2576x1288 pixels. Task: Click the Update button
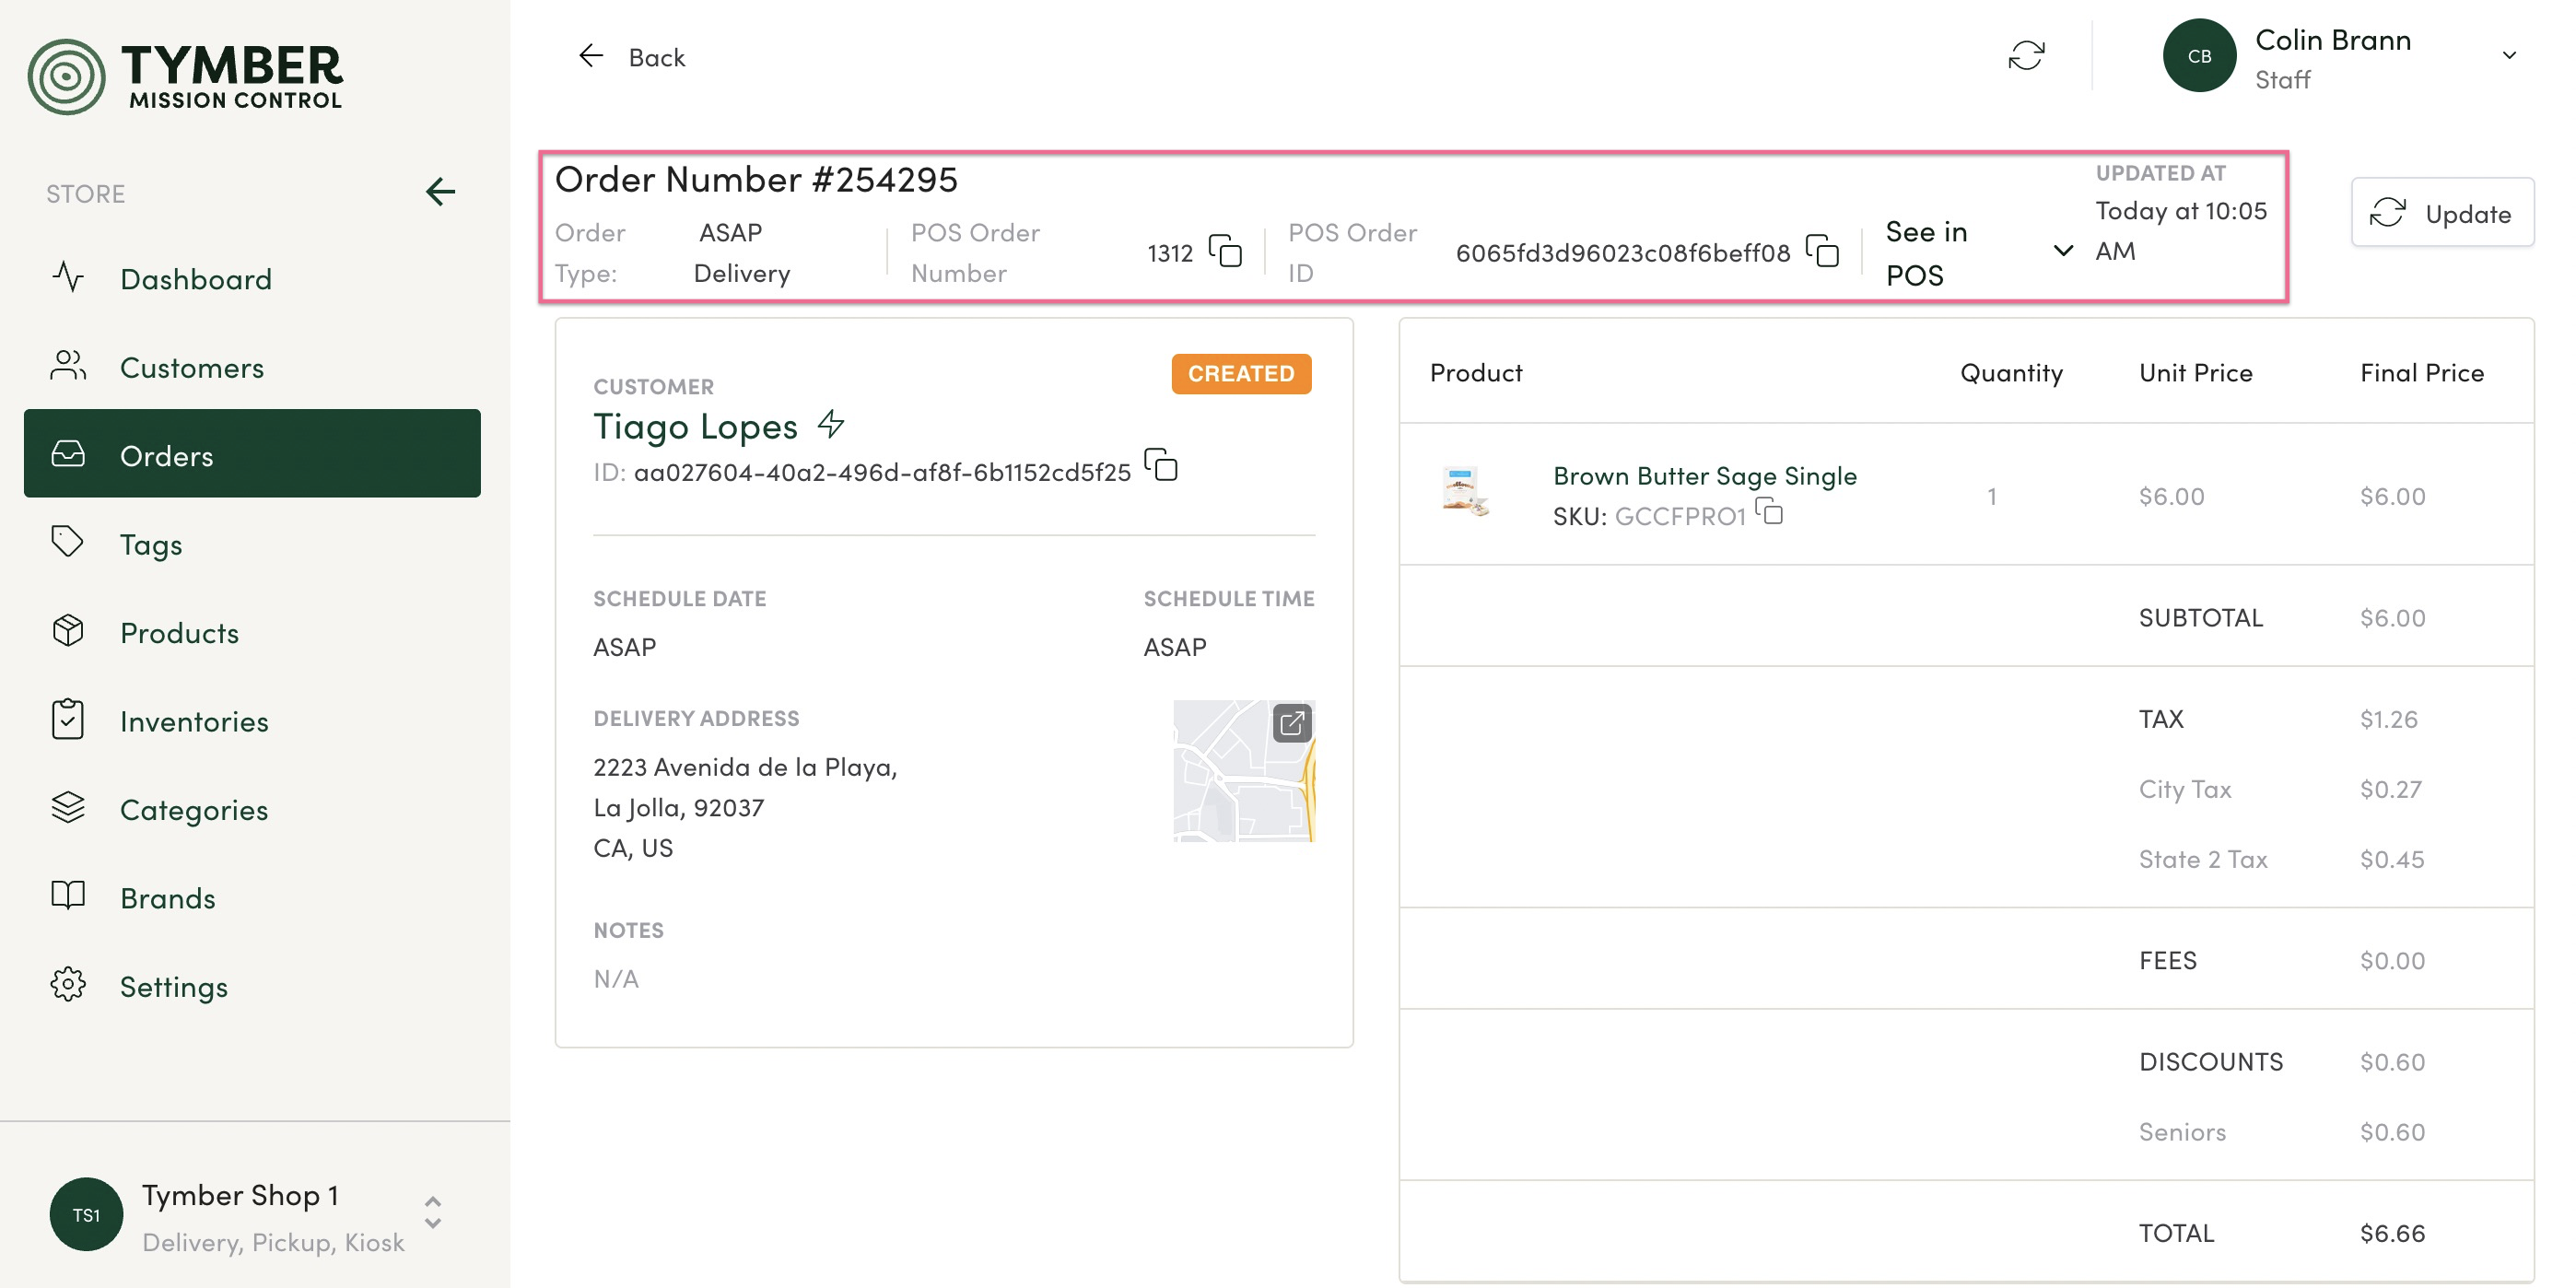(x=2442, y=213)
